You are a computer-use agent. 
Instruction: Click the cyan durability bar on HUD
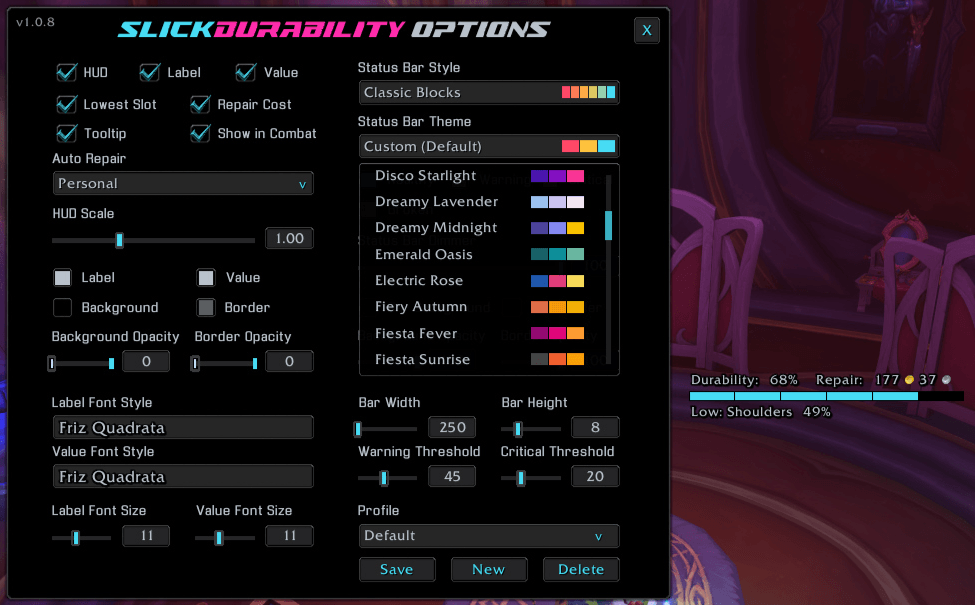coord(804,396)
